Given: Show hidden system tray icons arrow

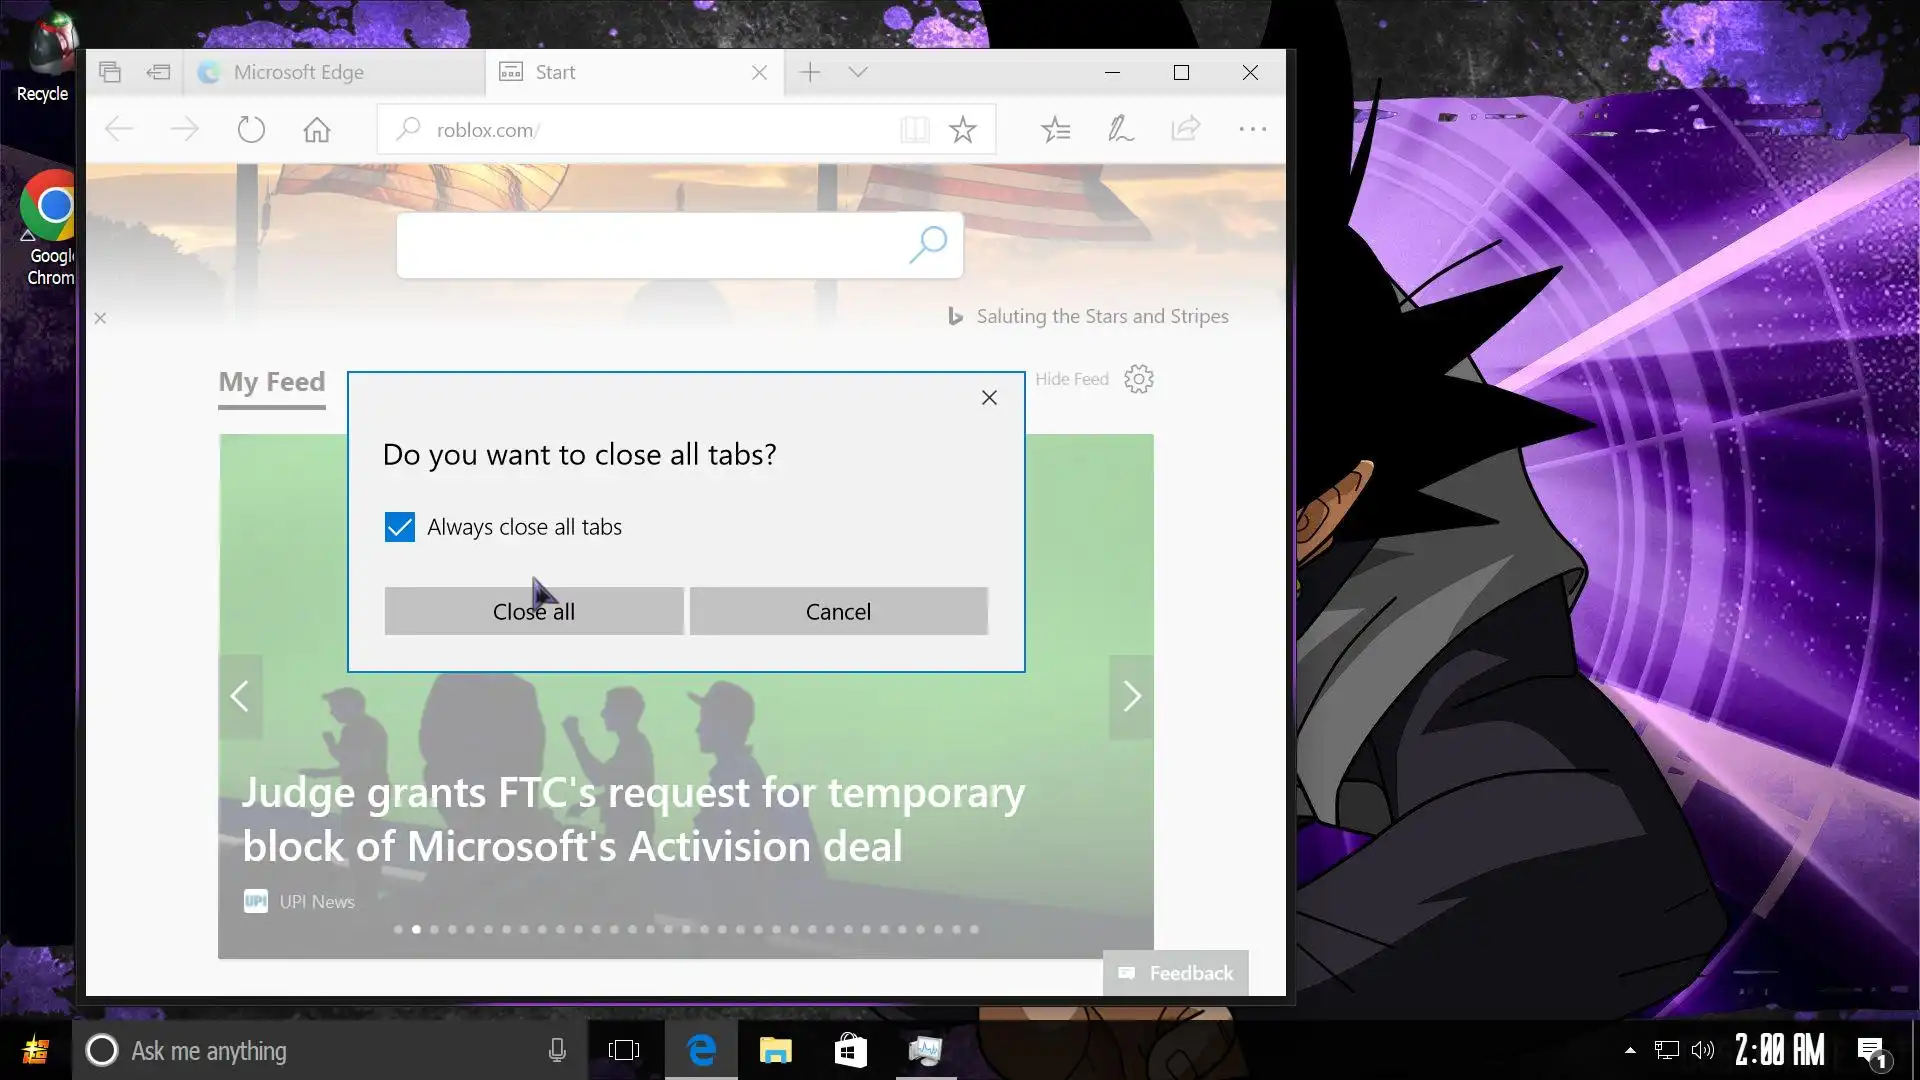Looking at the screenshot, I should (1630, 1050).
